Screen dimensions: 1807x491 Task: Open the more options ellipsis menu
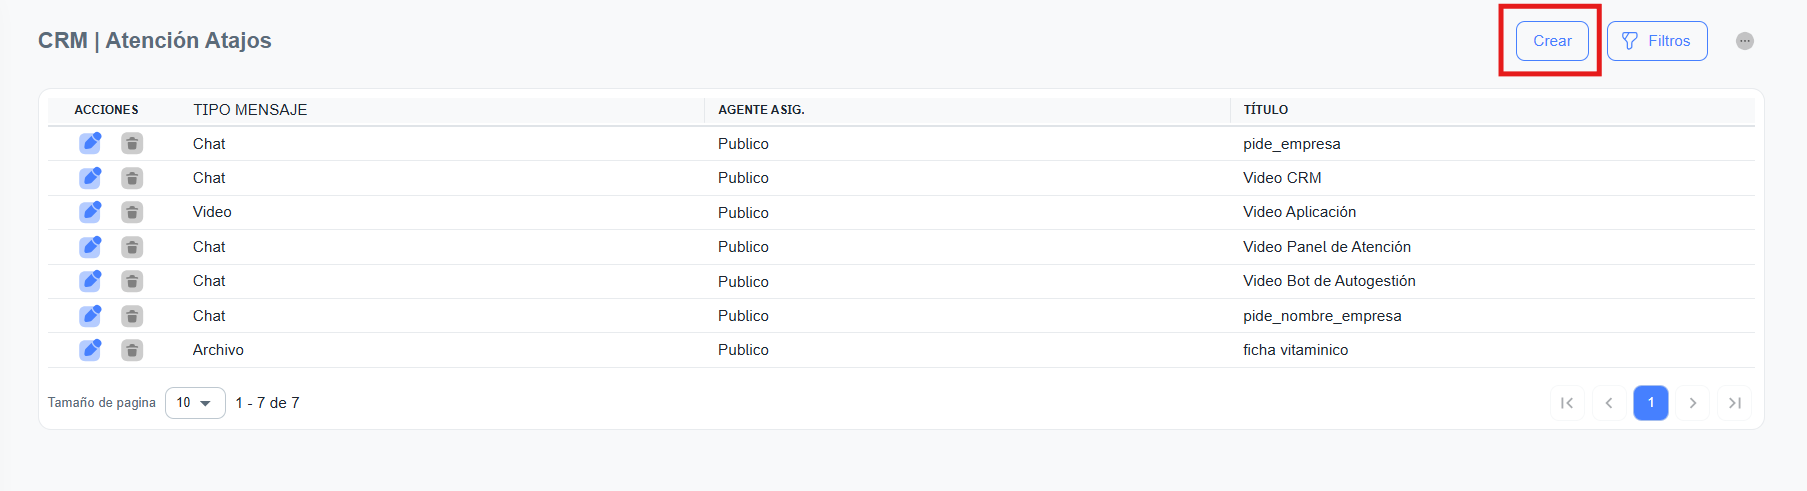click(x=1744, y=41)
